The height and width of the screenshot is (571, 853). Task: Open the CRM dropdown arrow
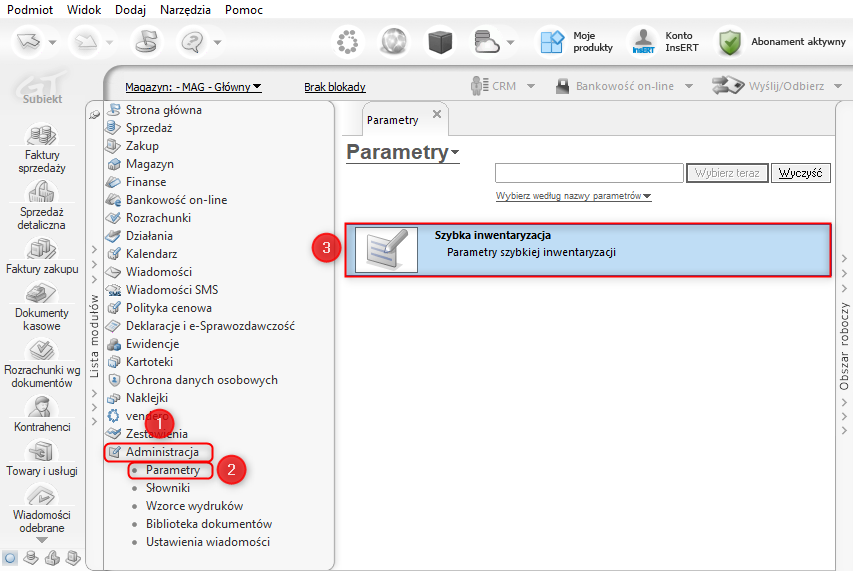[531, 86]
